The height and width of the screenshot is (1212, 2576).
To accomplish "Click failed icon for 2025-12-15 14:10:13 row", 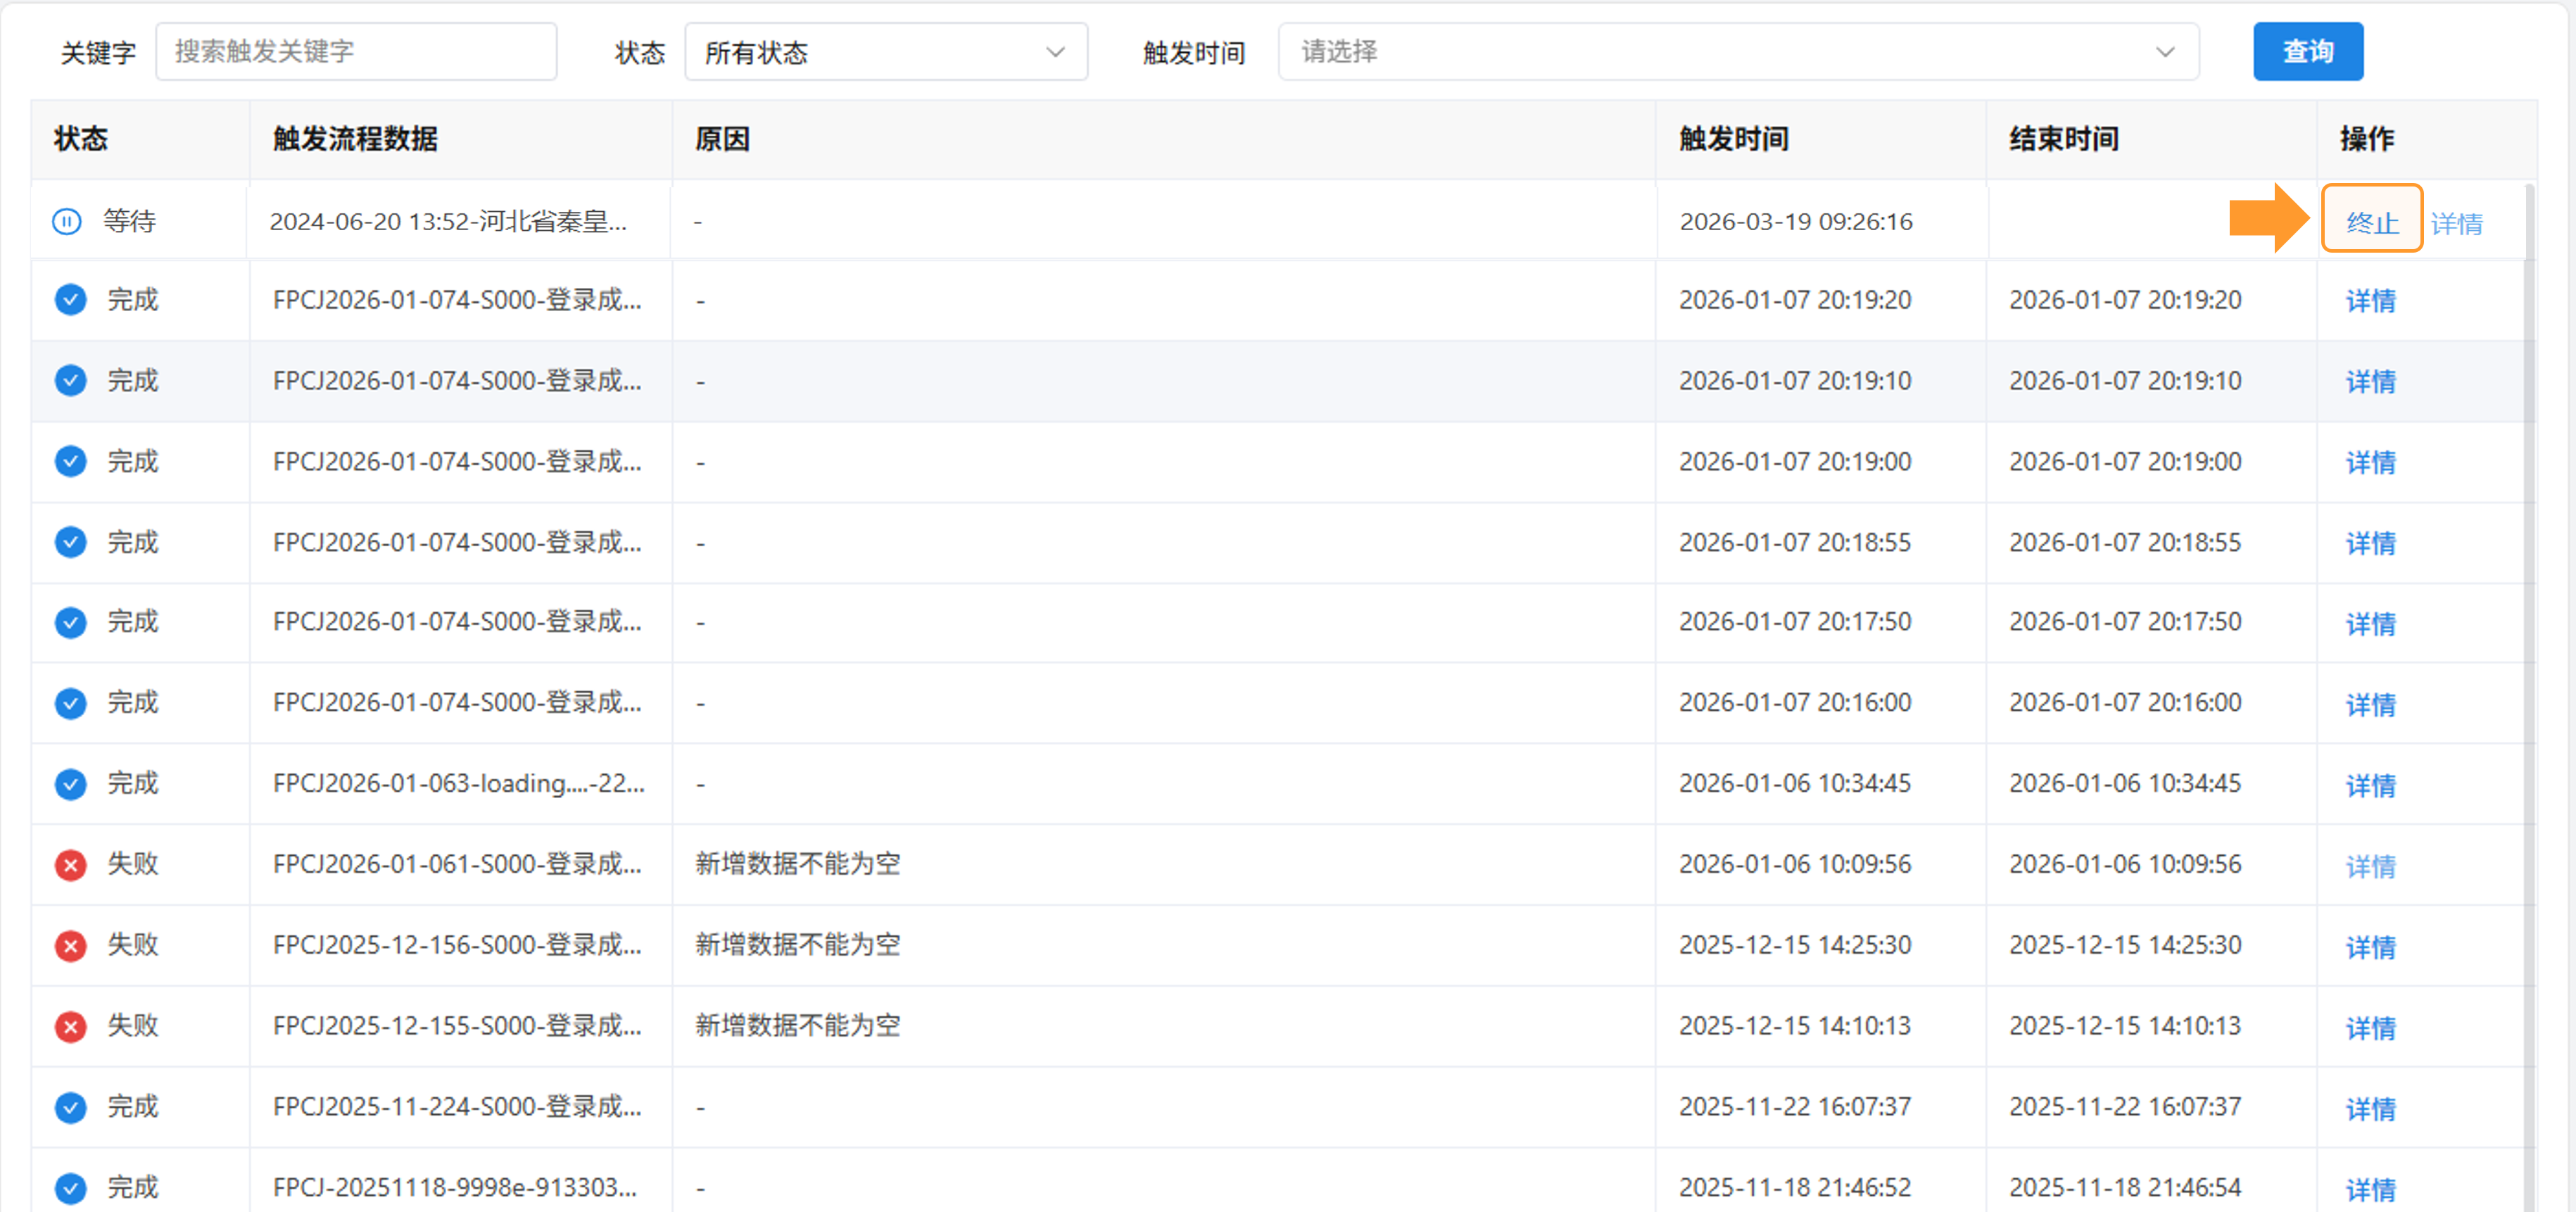I will (x=70, y=1026).
